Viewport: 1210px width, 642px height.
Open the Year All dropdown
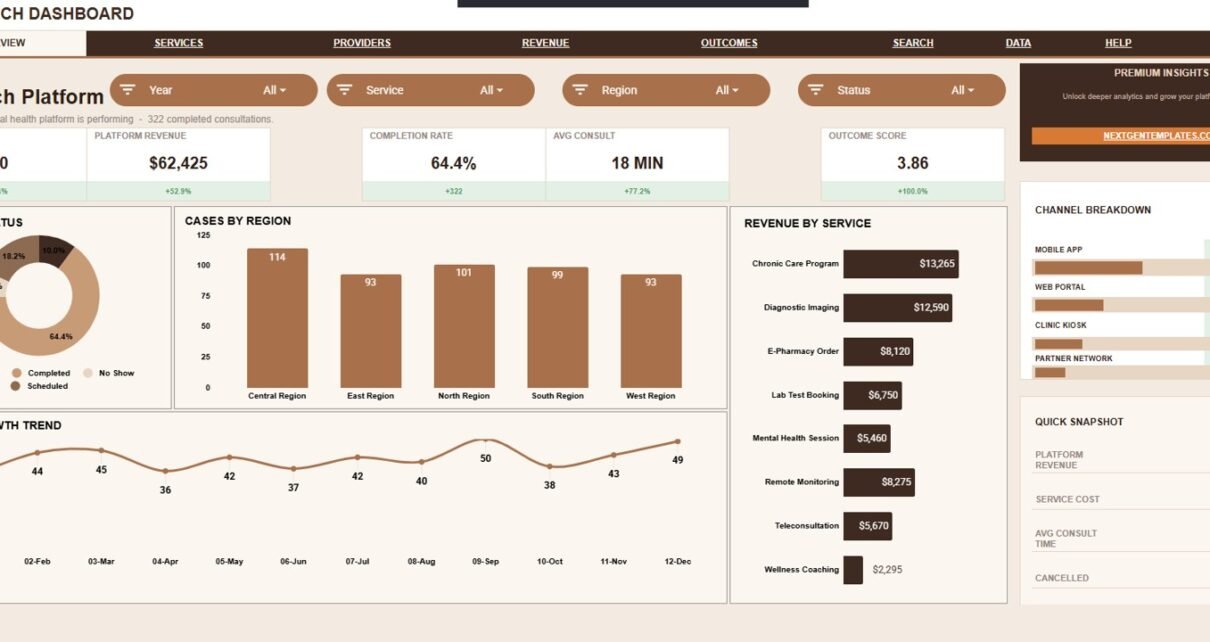(274, 90)
